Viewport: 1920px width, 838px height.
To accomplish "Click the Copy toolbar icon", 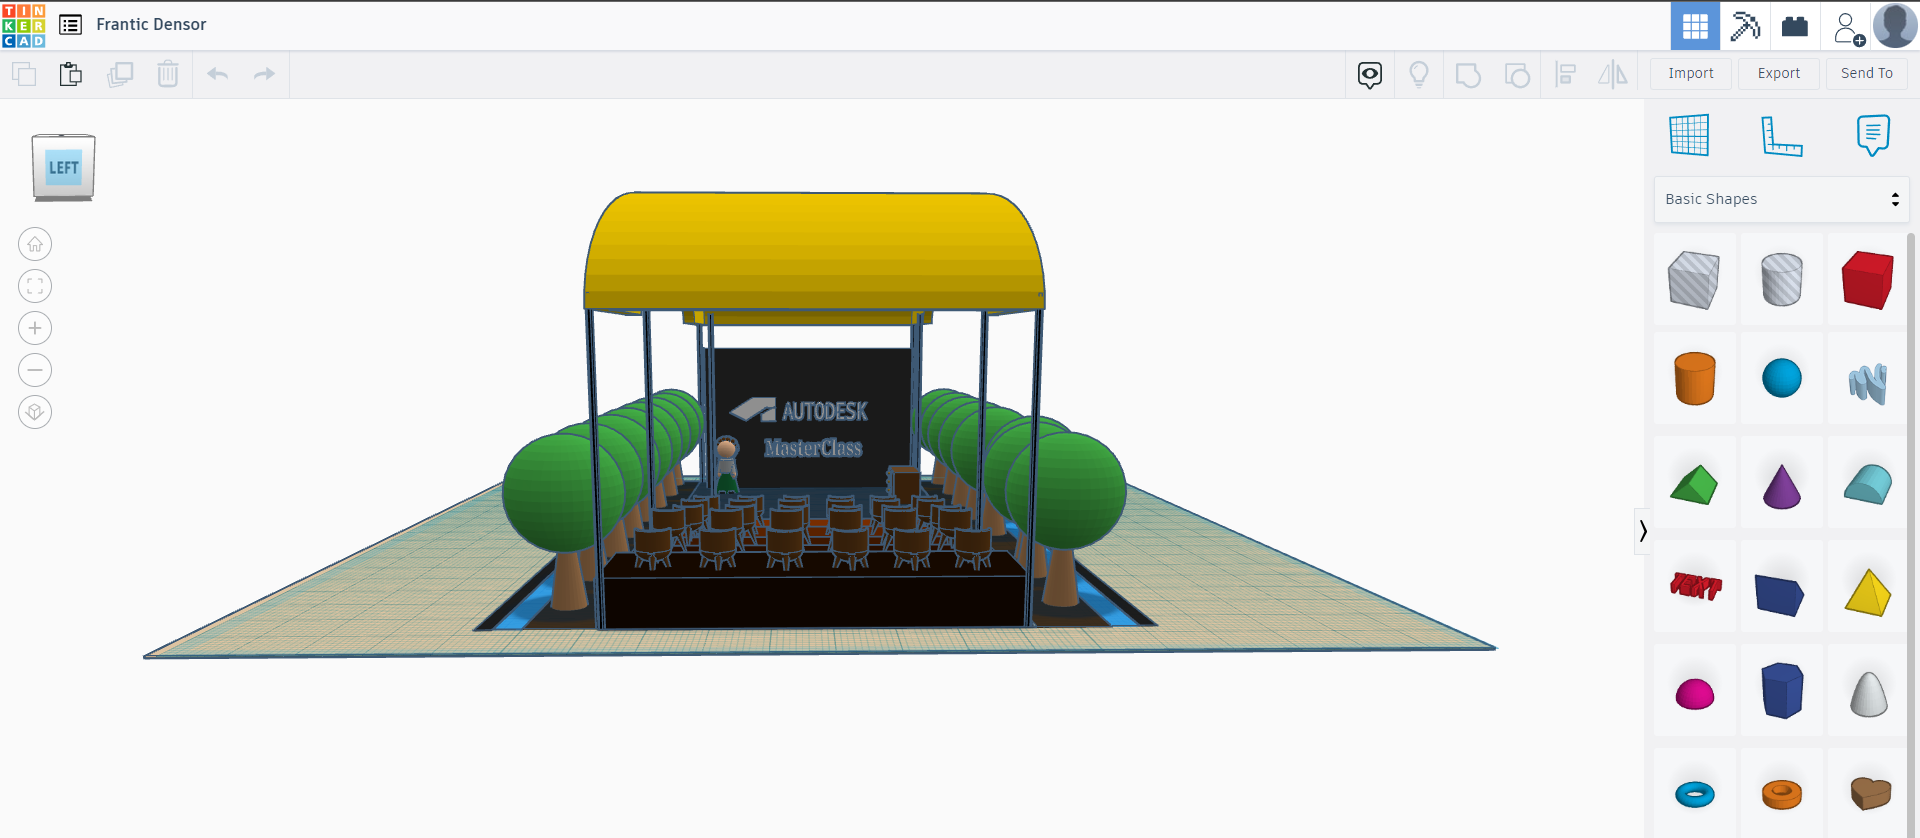I will (24, 74).
